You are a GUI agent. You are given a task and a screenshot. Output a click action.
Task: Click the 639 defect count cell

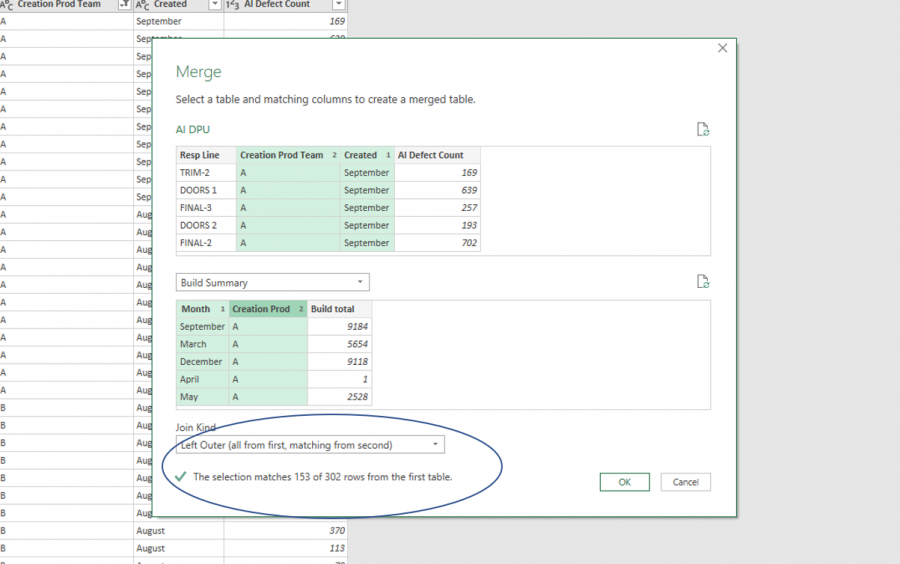pos(437,190)
